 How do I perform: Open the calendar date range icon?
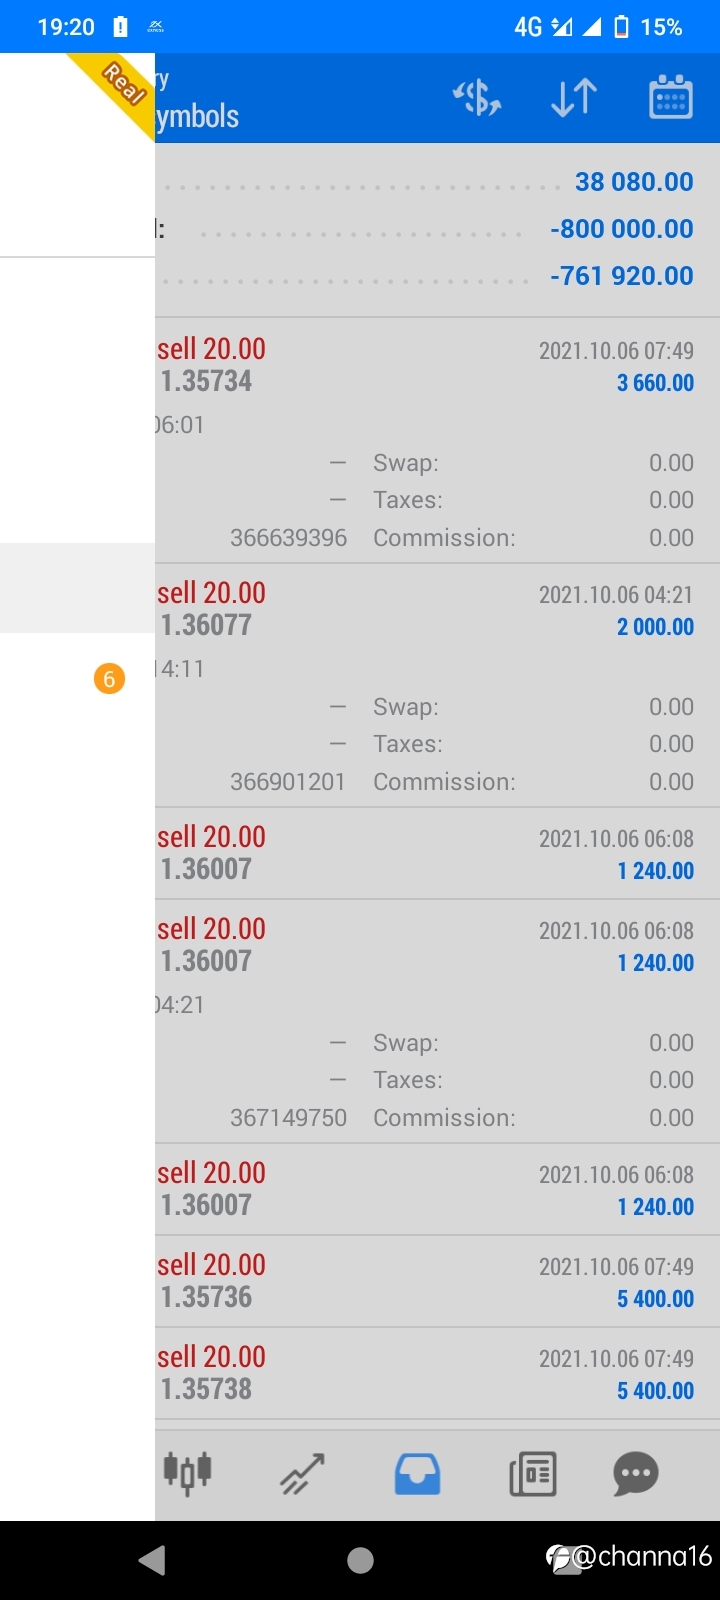point(671,97)
